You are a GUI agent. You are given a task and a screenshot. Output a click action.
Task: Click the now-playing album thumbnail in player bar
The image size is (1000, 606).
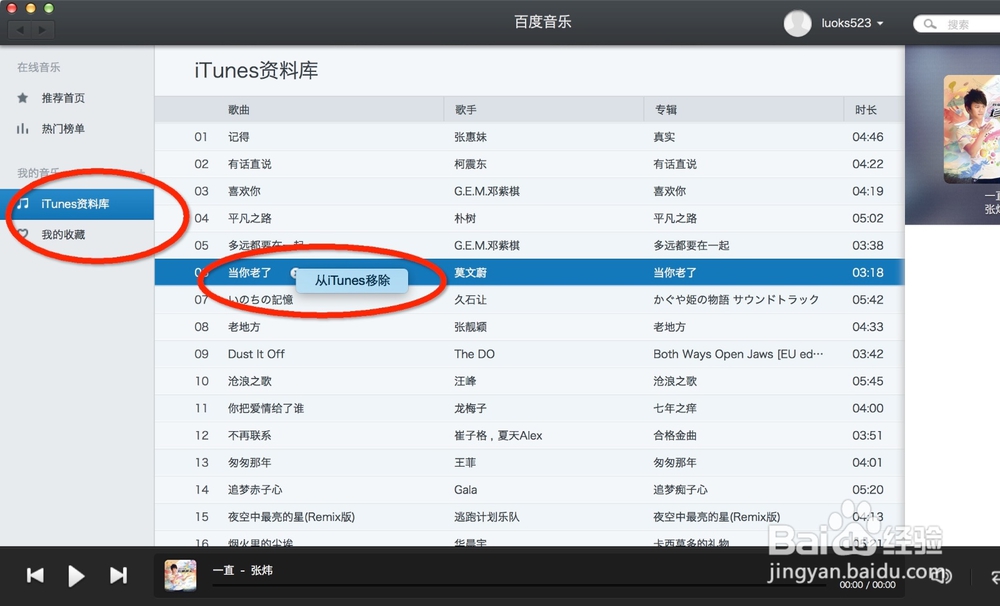click(x=180, y=575)
